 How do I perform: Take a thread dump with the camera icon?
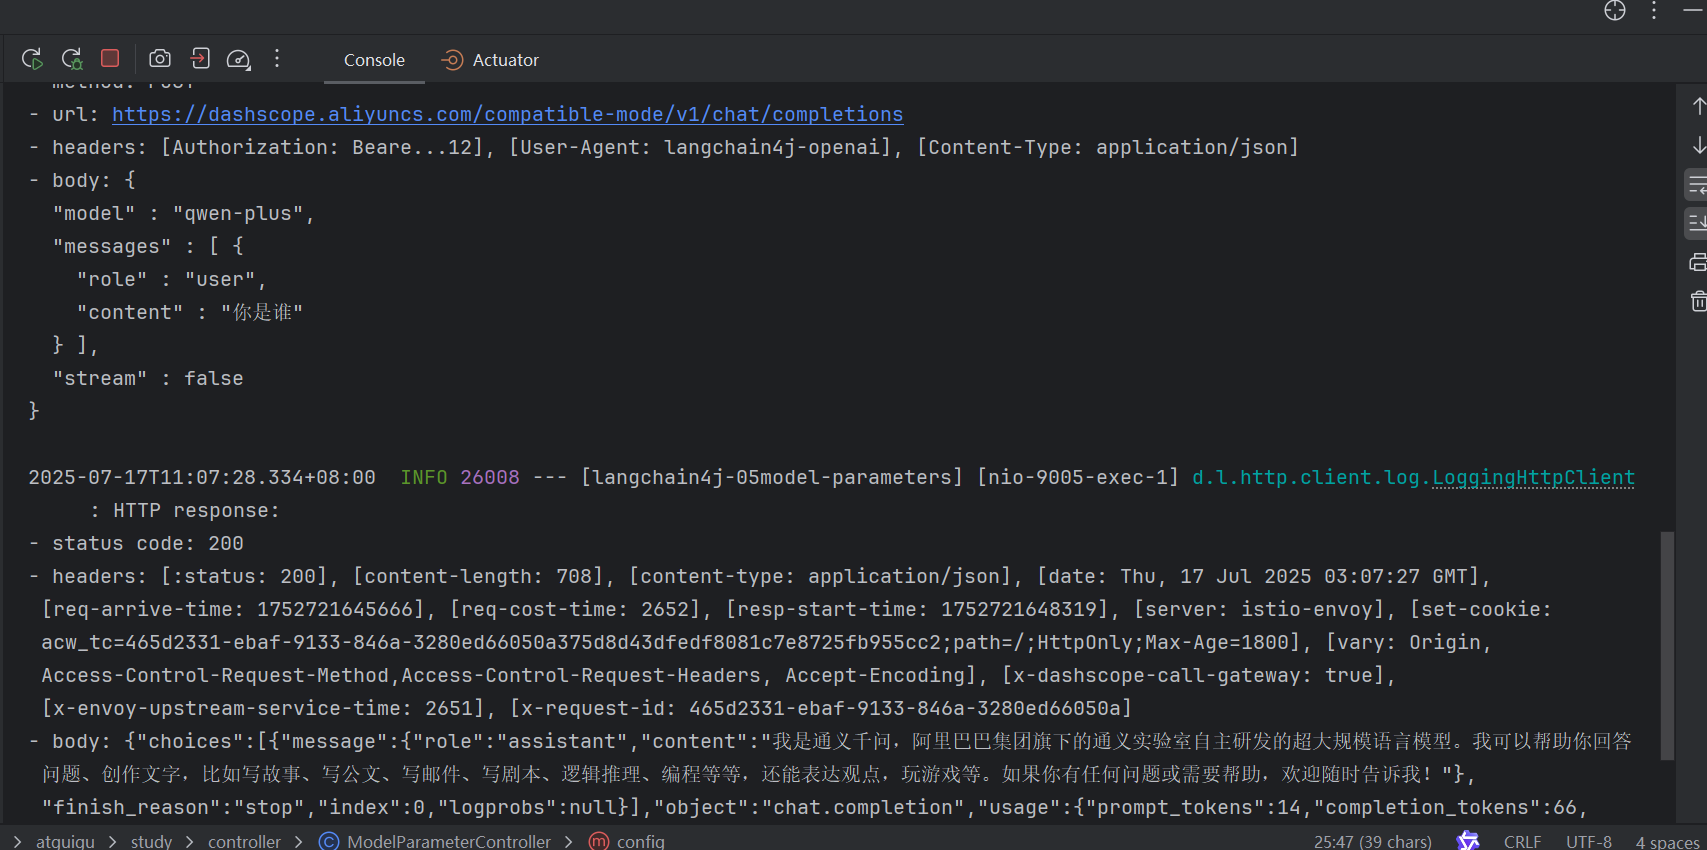click(160, 59)
